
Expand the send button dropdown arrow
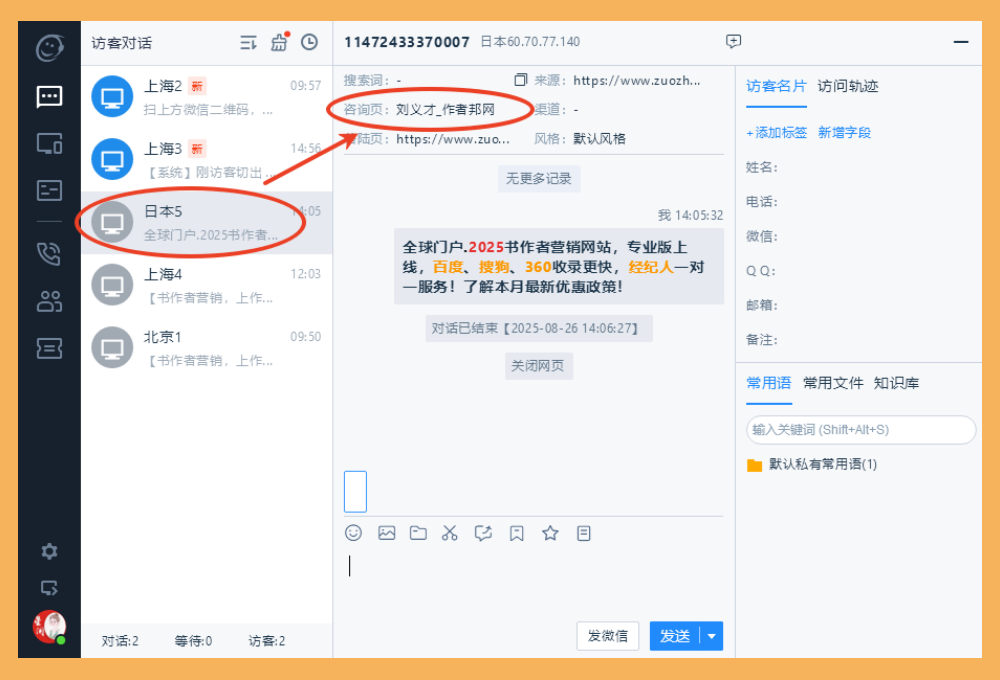coord(712,636)
